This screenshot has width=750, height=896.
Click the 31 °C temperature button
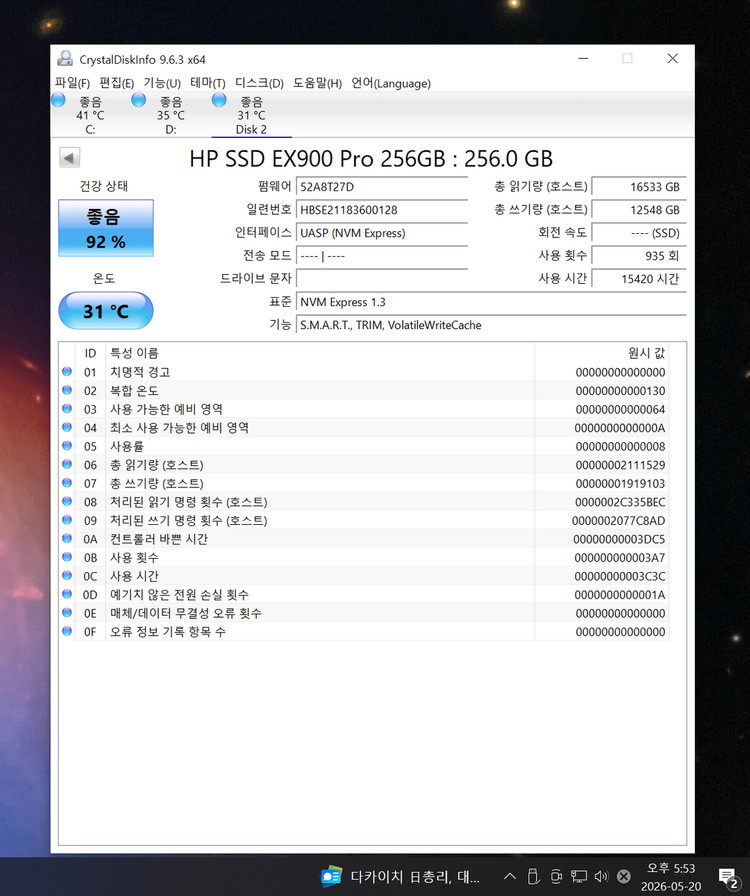click(x=106, y=311)
